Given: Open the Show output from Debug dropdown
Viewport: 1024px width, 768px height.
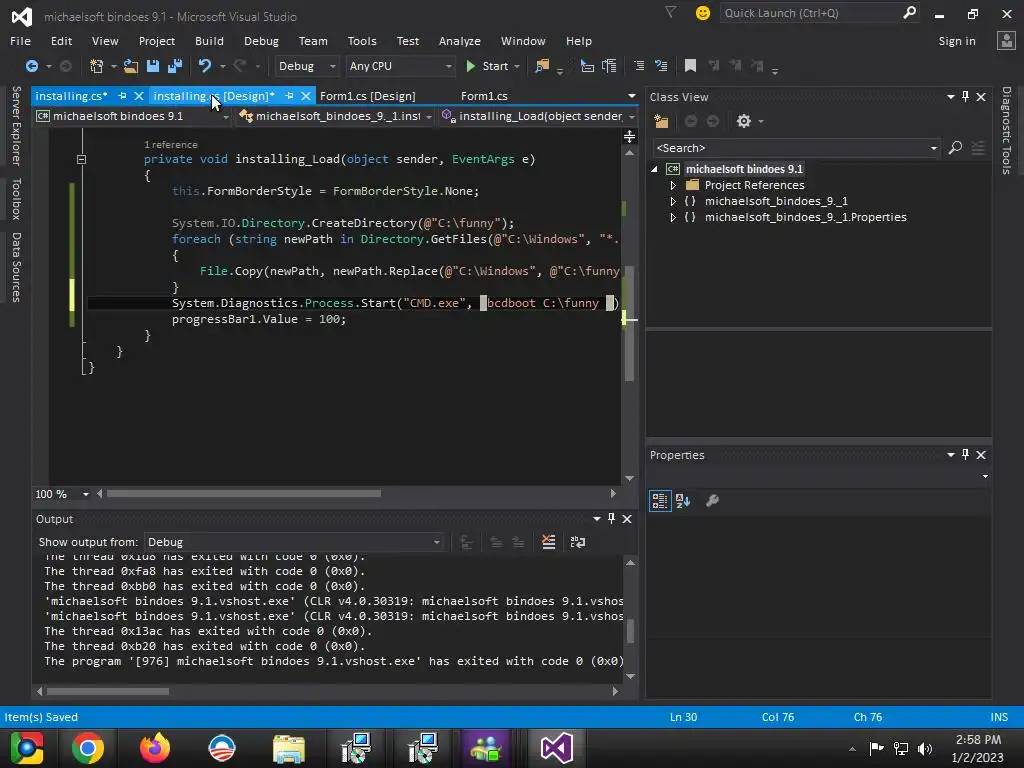Looking at the screenshot, I should click(294, 542).
